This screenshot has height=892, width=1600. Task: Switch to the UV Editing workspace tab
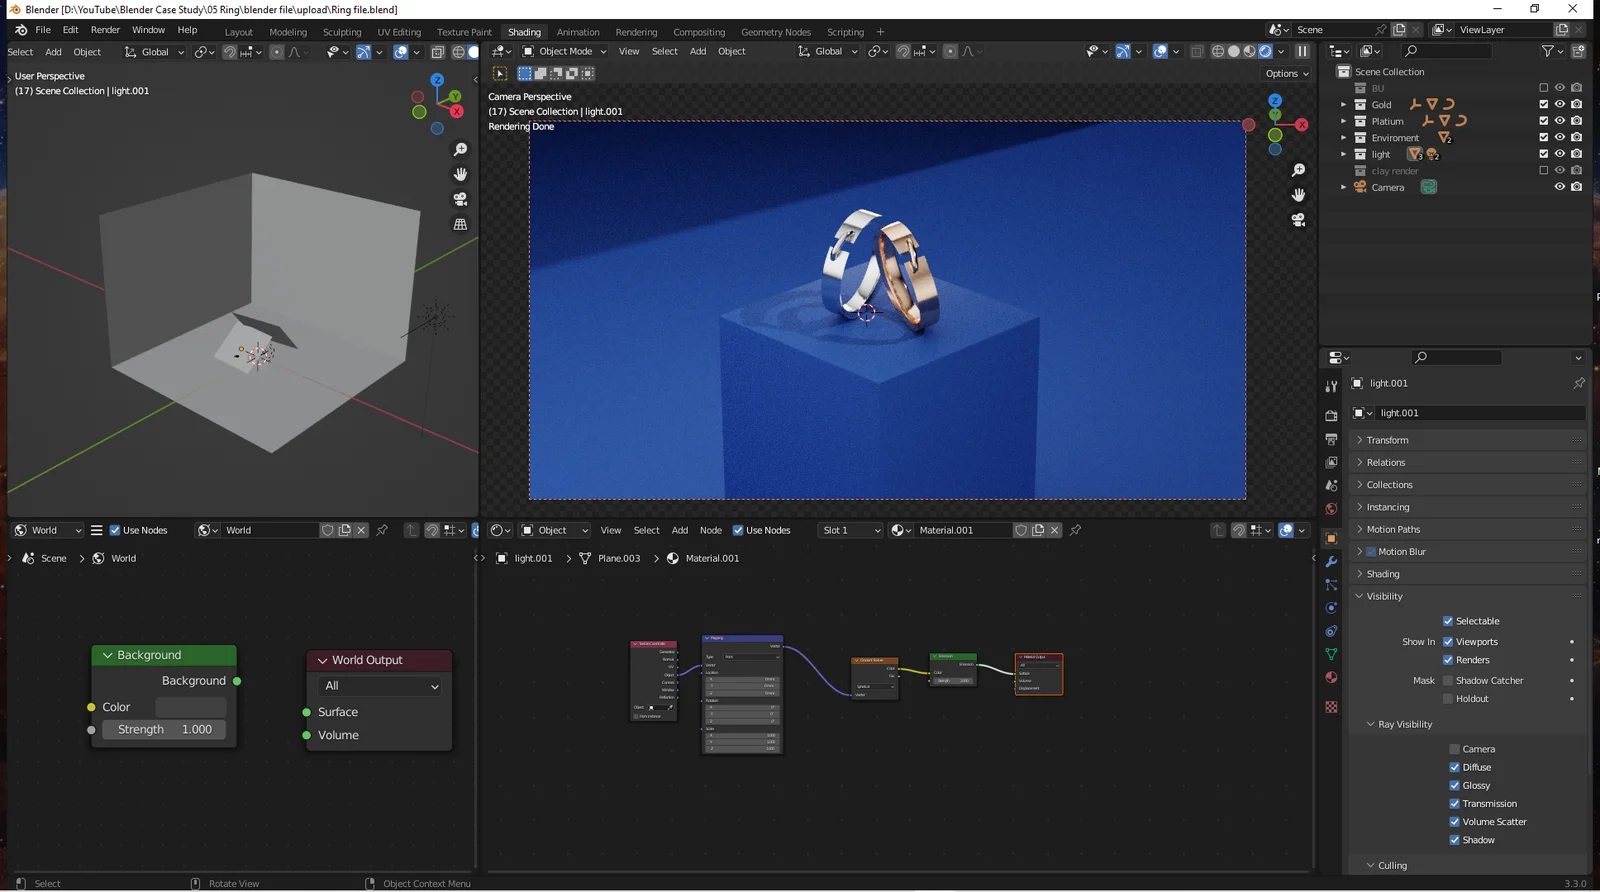[x=399, y=32]
